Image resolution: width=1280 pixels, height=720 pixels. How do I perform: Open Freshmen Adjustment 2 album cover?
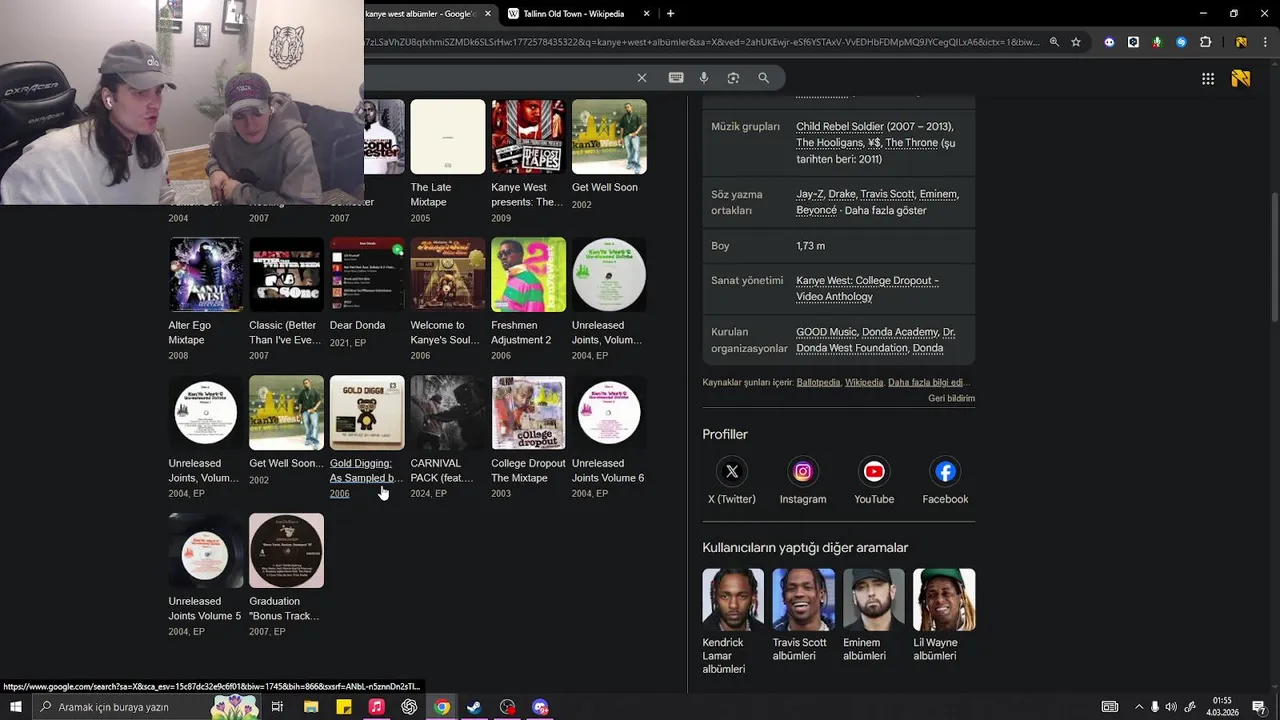point(528,275)
